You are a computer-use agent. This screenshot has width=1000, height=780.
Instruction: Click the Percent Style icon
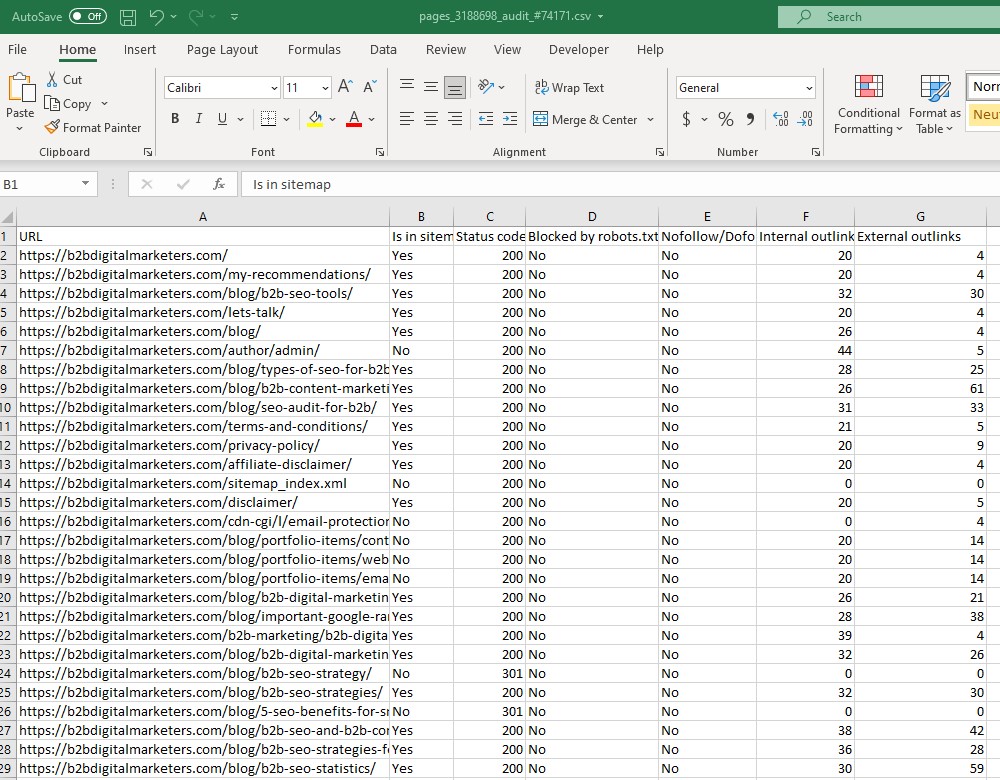click(x=726, y=119)
